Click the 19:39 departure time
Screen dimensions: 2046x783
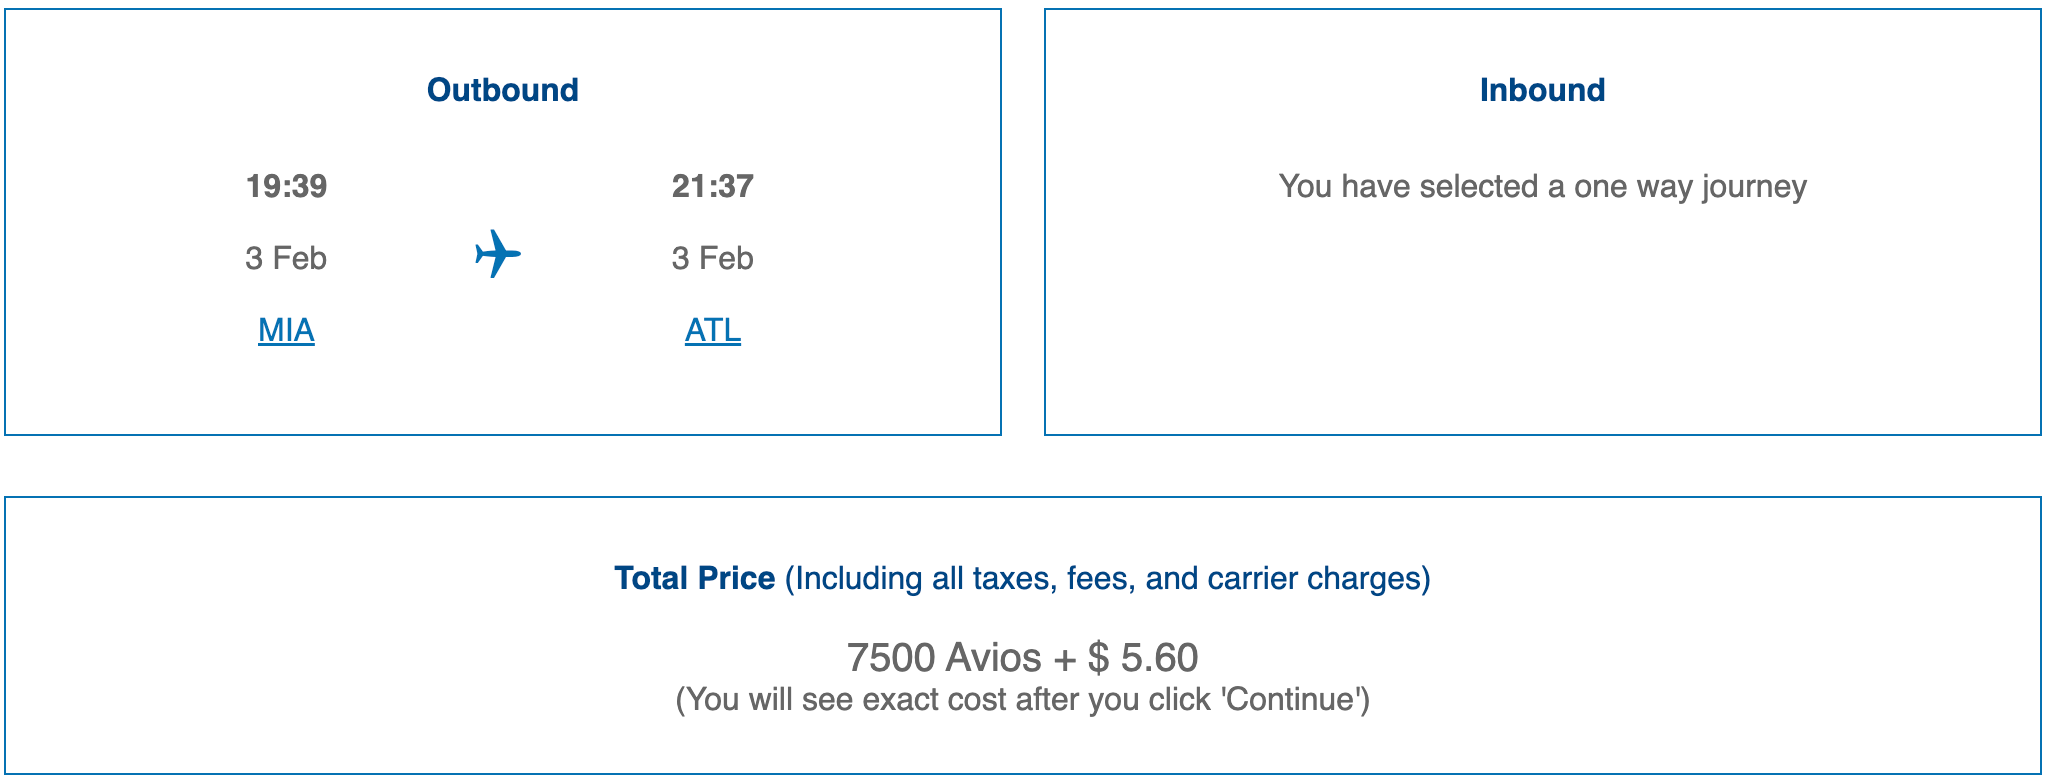[286, 186]
